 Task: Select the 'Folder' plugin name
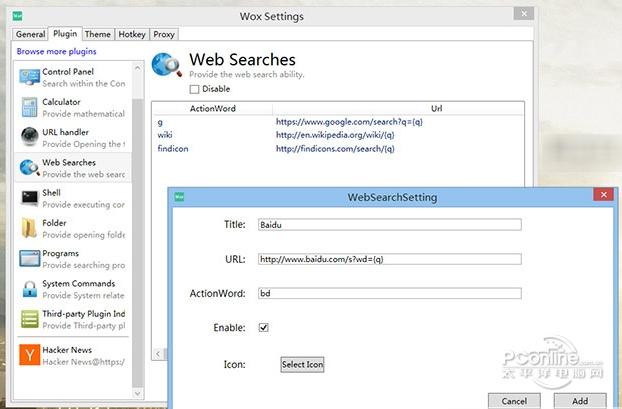(54, 223)
